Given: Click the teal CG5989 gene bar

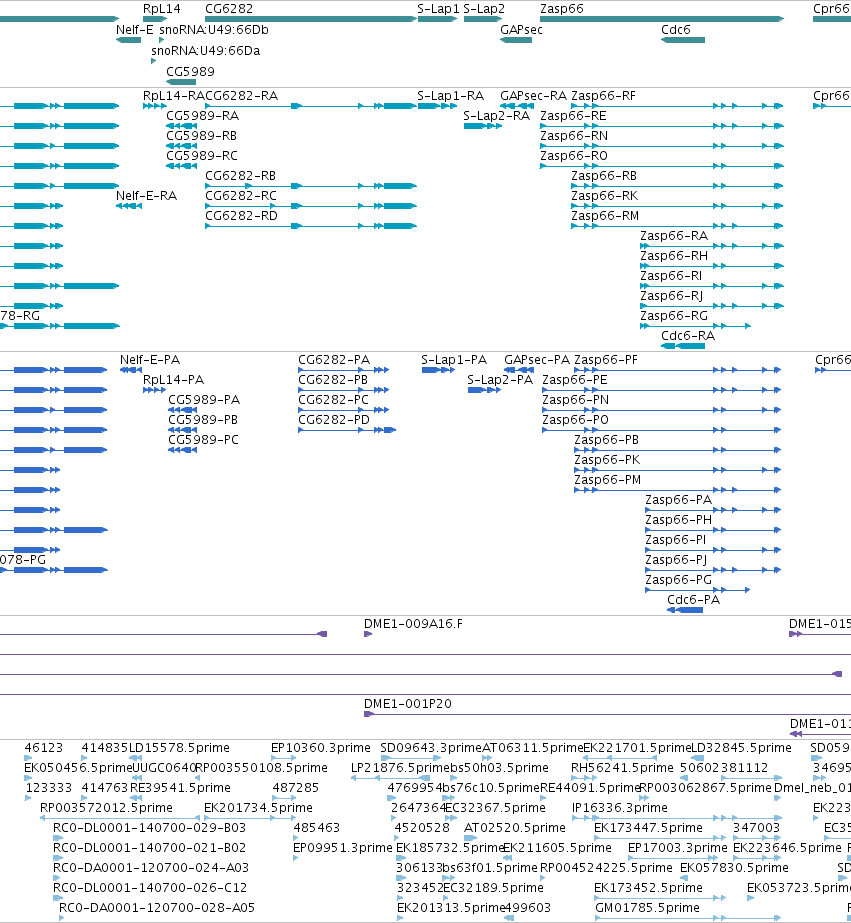Looking at the screenshot, I should point(181,82).
